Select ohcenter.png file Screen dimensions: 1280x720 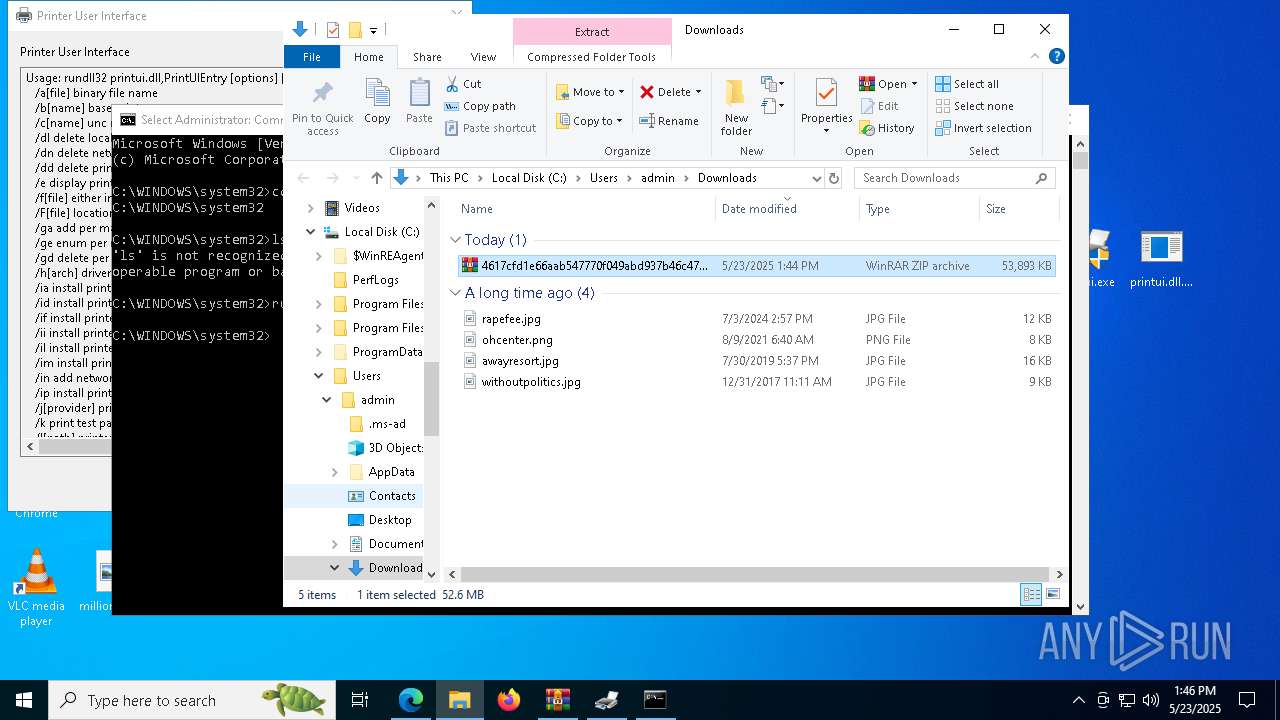(x=516, y=340)
